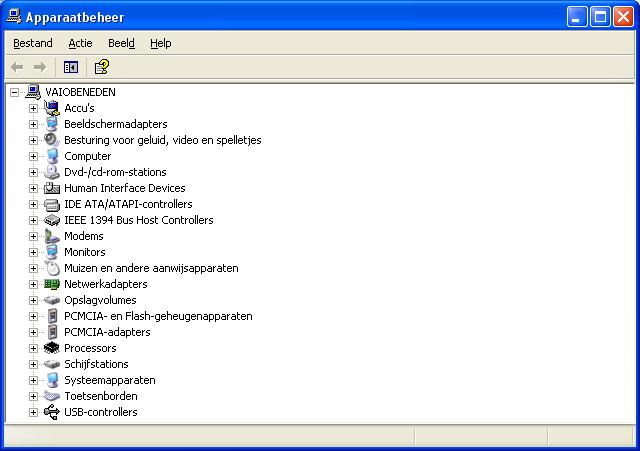The image size is (640, 451).
Task: Select PCMCIA- en Flash-geheugenapparaten label
Action: click(158, 316)
